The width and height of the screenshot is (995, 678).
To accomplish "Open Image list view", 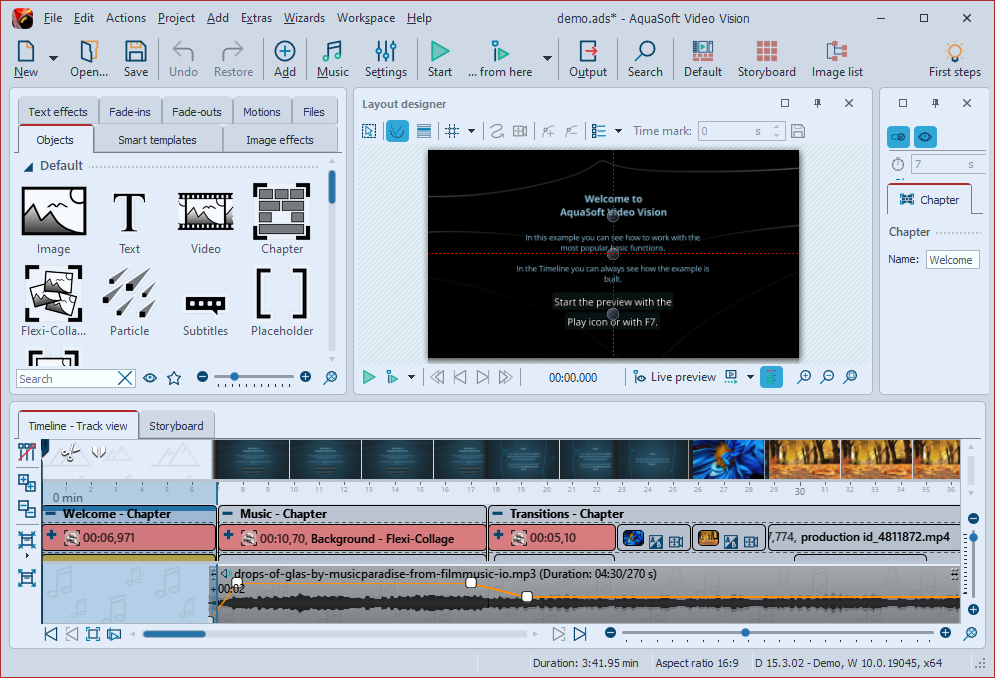I will [838, 58].
